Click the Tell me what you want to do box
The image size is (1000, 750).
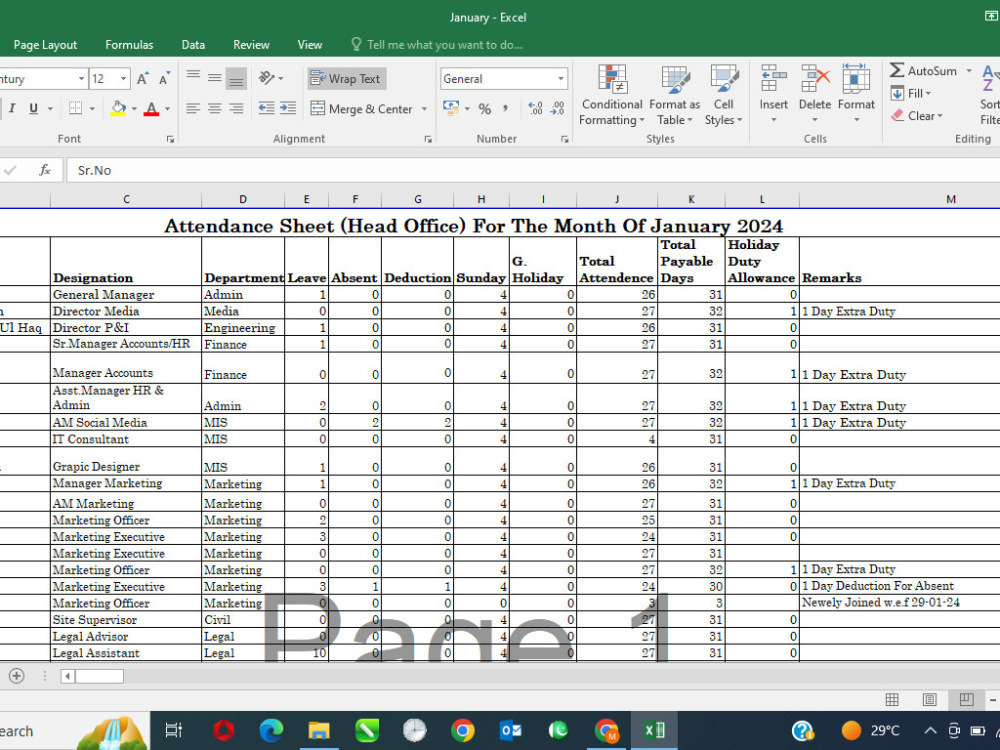[x=437, y=45]
